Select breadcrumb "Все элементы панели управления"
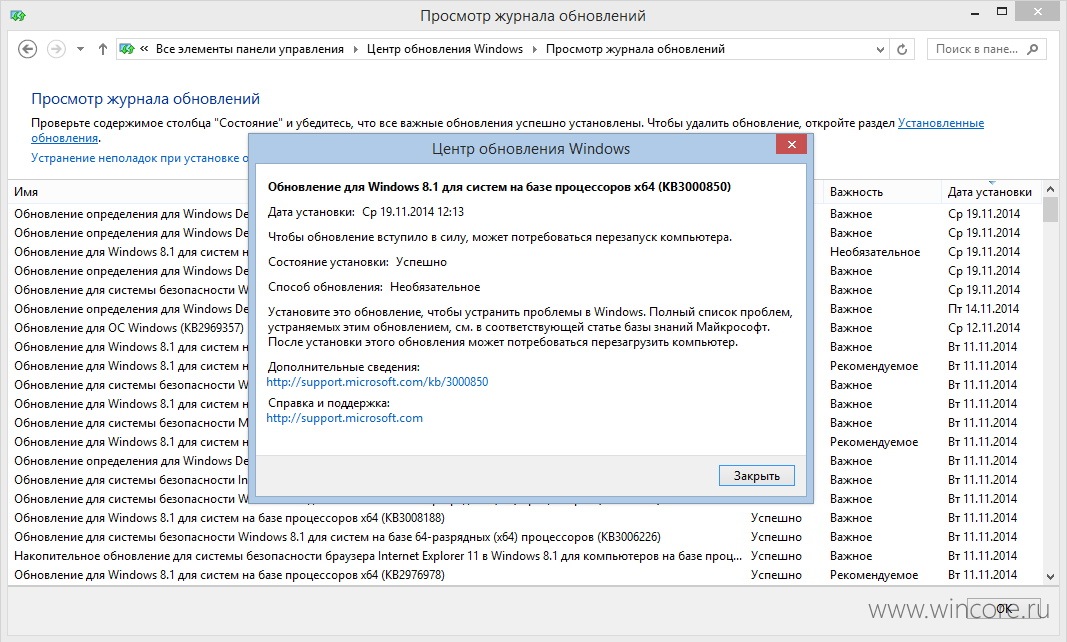 tap(250, 49)
